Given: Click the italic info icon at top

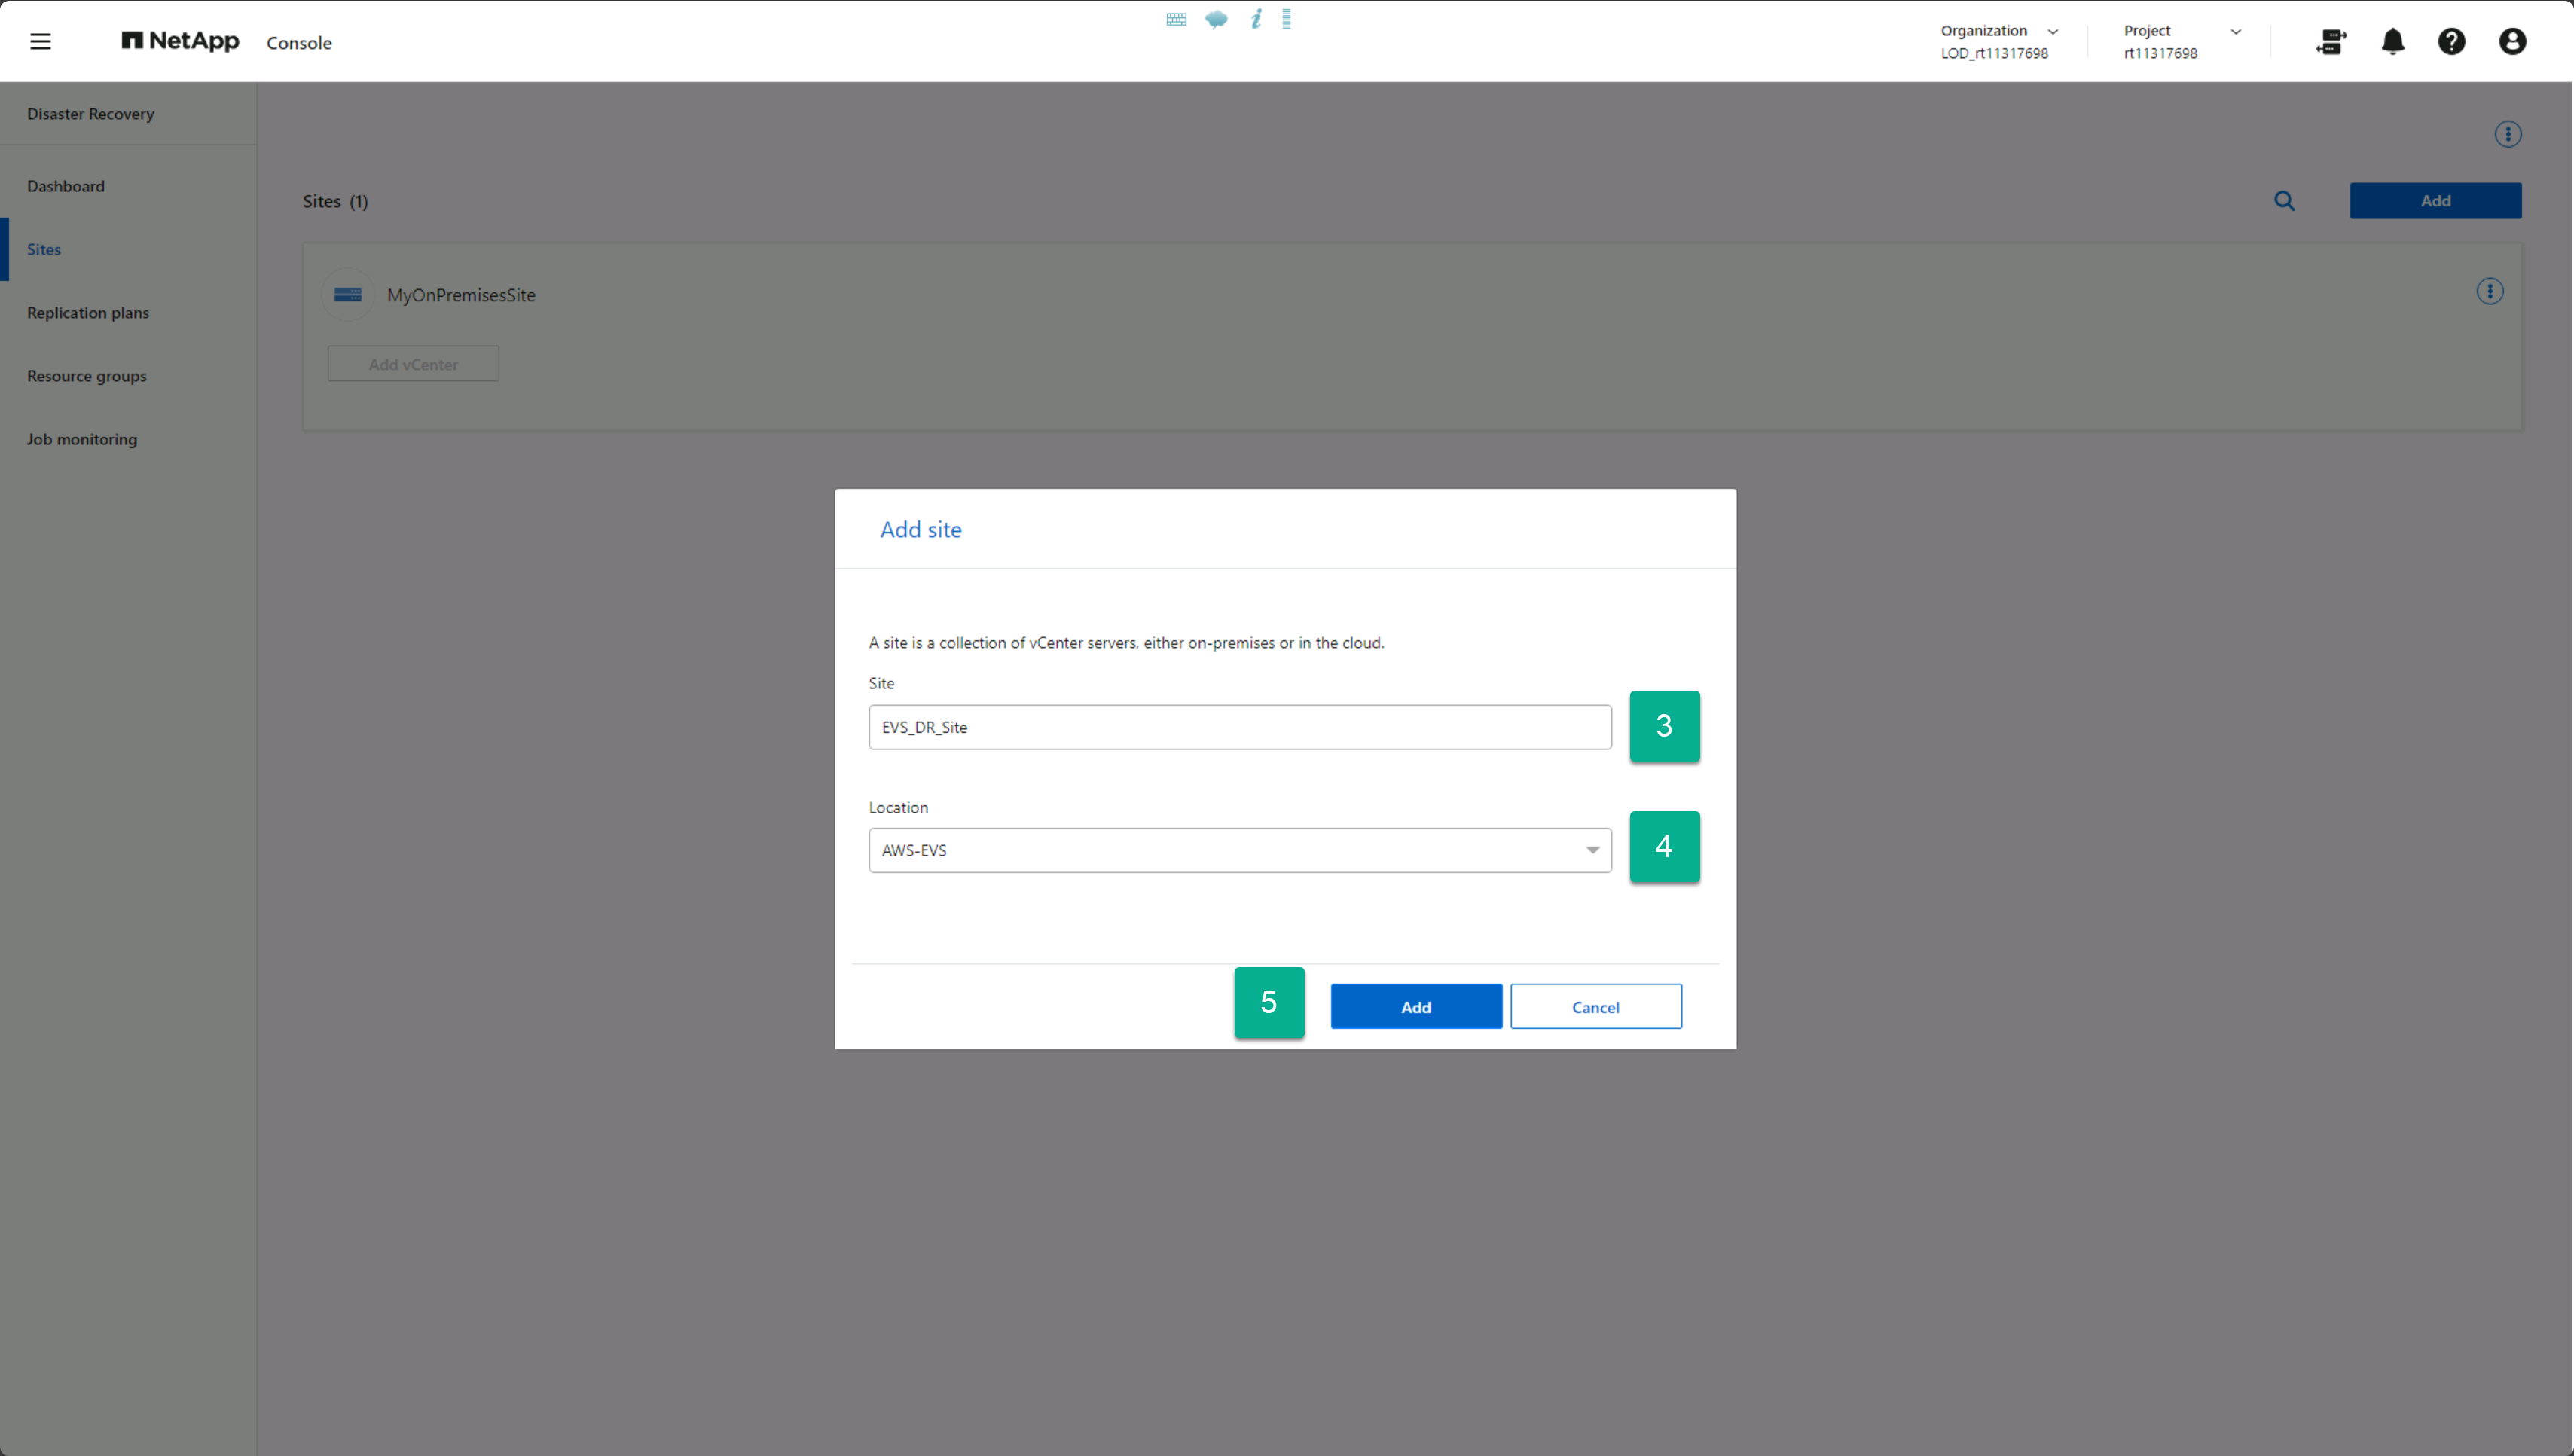Looking at the screenshot, I should click(1256, 19).
